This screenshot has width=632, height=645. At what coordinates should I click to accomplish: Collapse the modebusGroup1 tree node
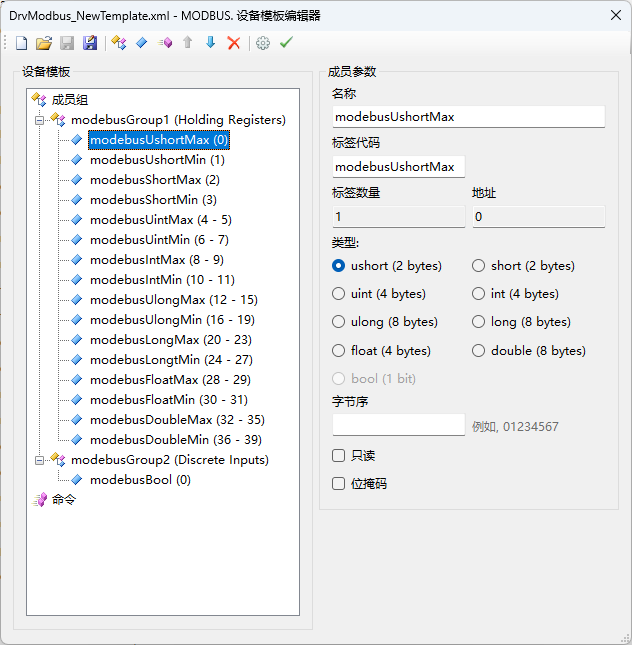(x=40, y=121)
